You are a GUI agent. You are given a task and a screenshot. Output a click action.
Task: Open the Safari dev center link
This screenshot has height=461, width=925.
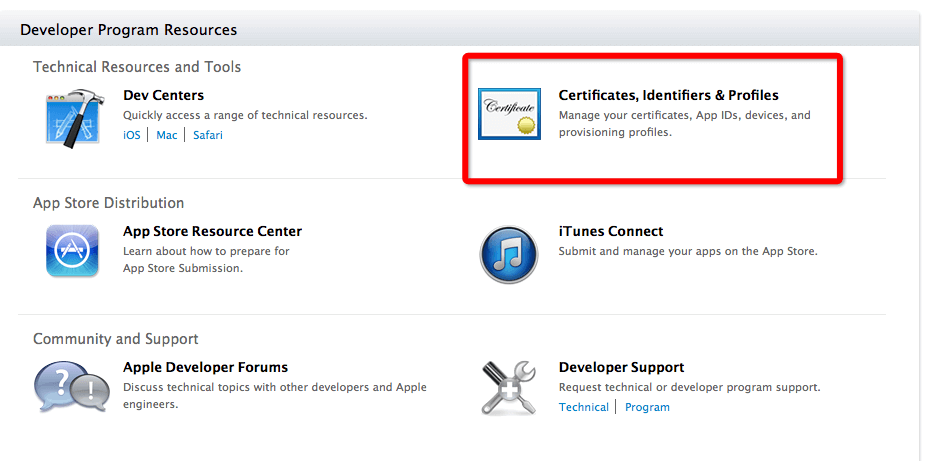[208, 135]
